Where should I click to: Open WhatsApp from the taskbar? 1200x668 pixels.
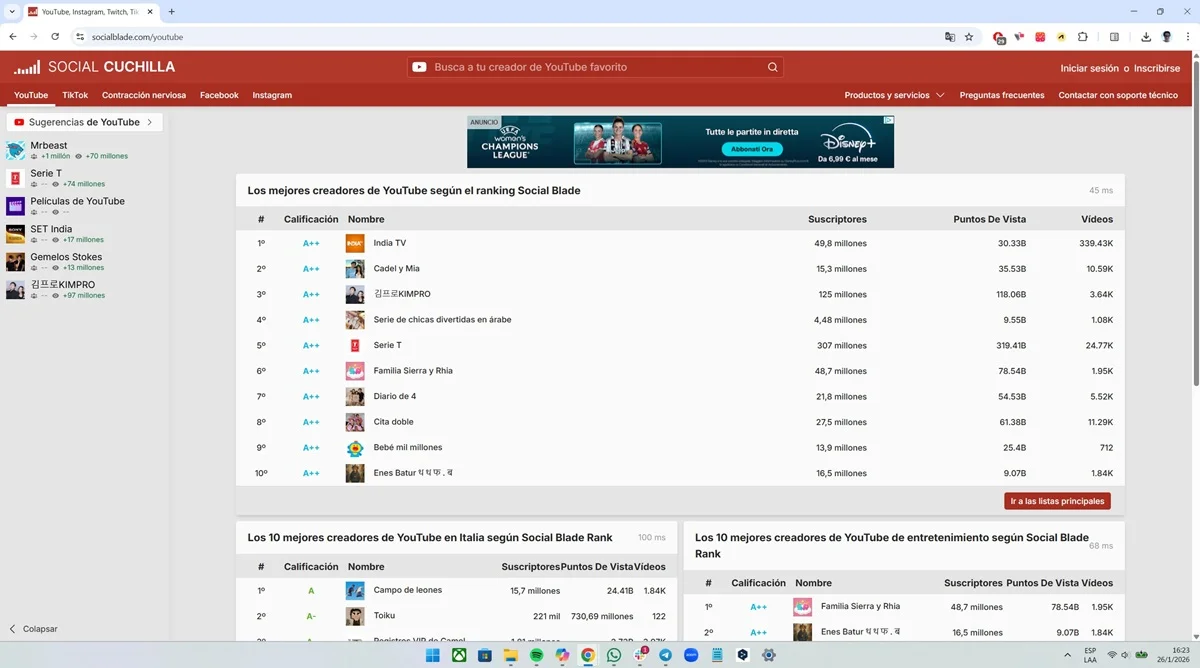pyautogui.click(x=613, y=655)
